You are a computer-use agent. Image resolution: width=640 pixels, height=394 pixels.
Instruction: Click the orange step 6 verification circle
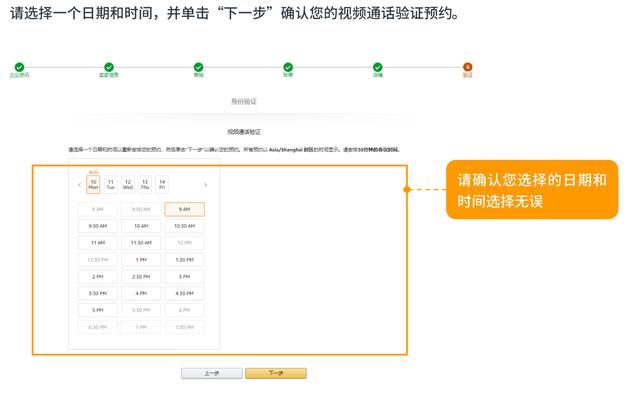pos(467,67)
